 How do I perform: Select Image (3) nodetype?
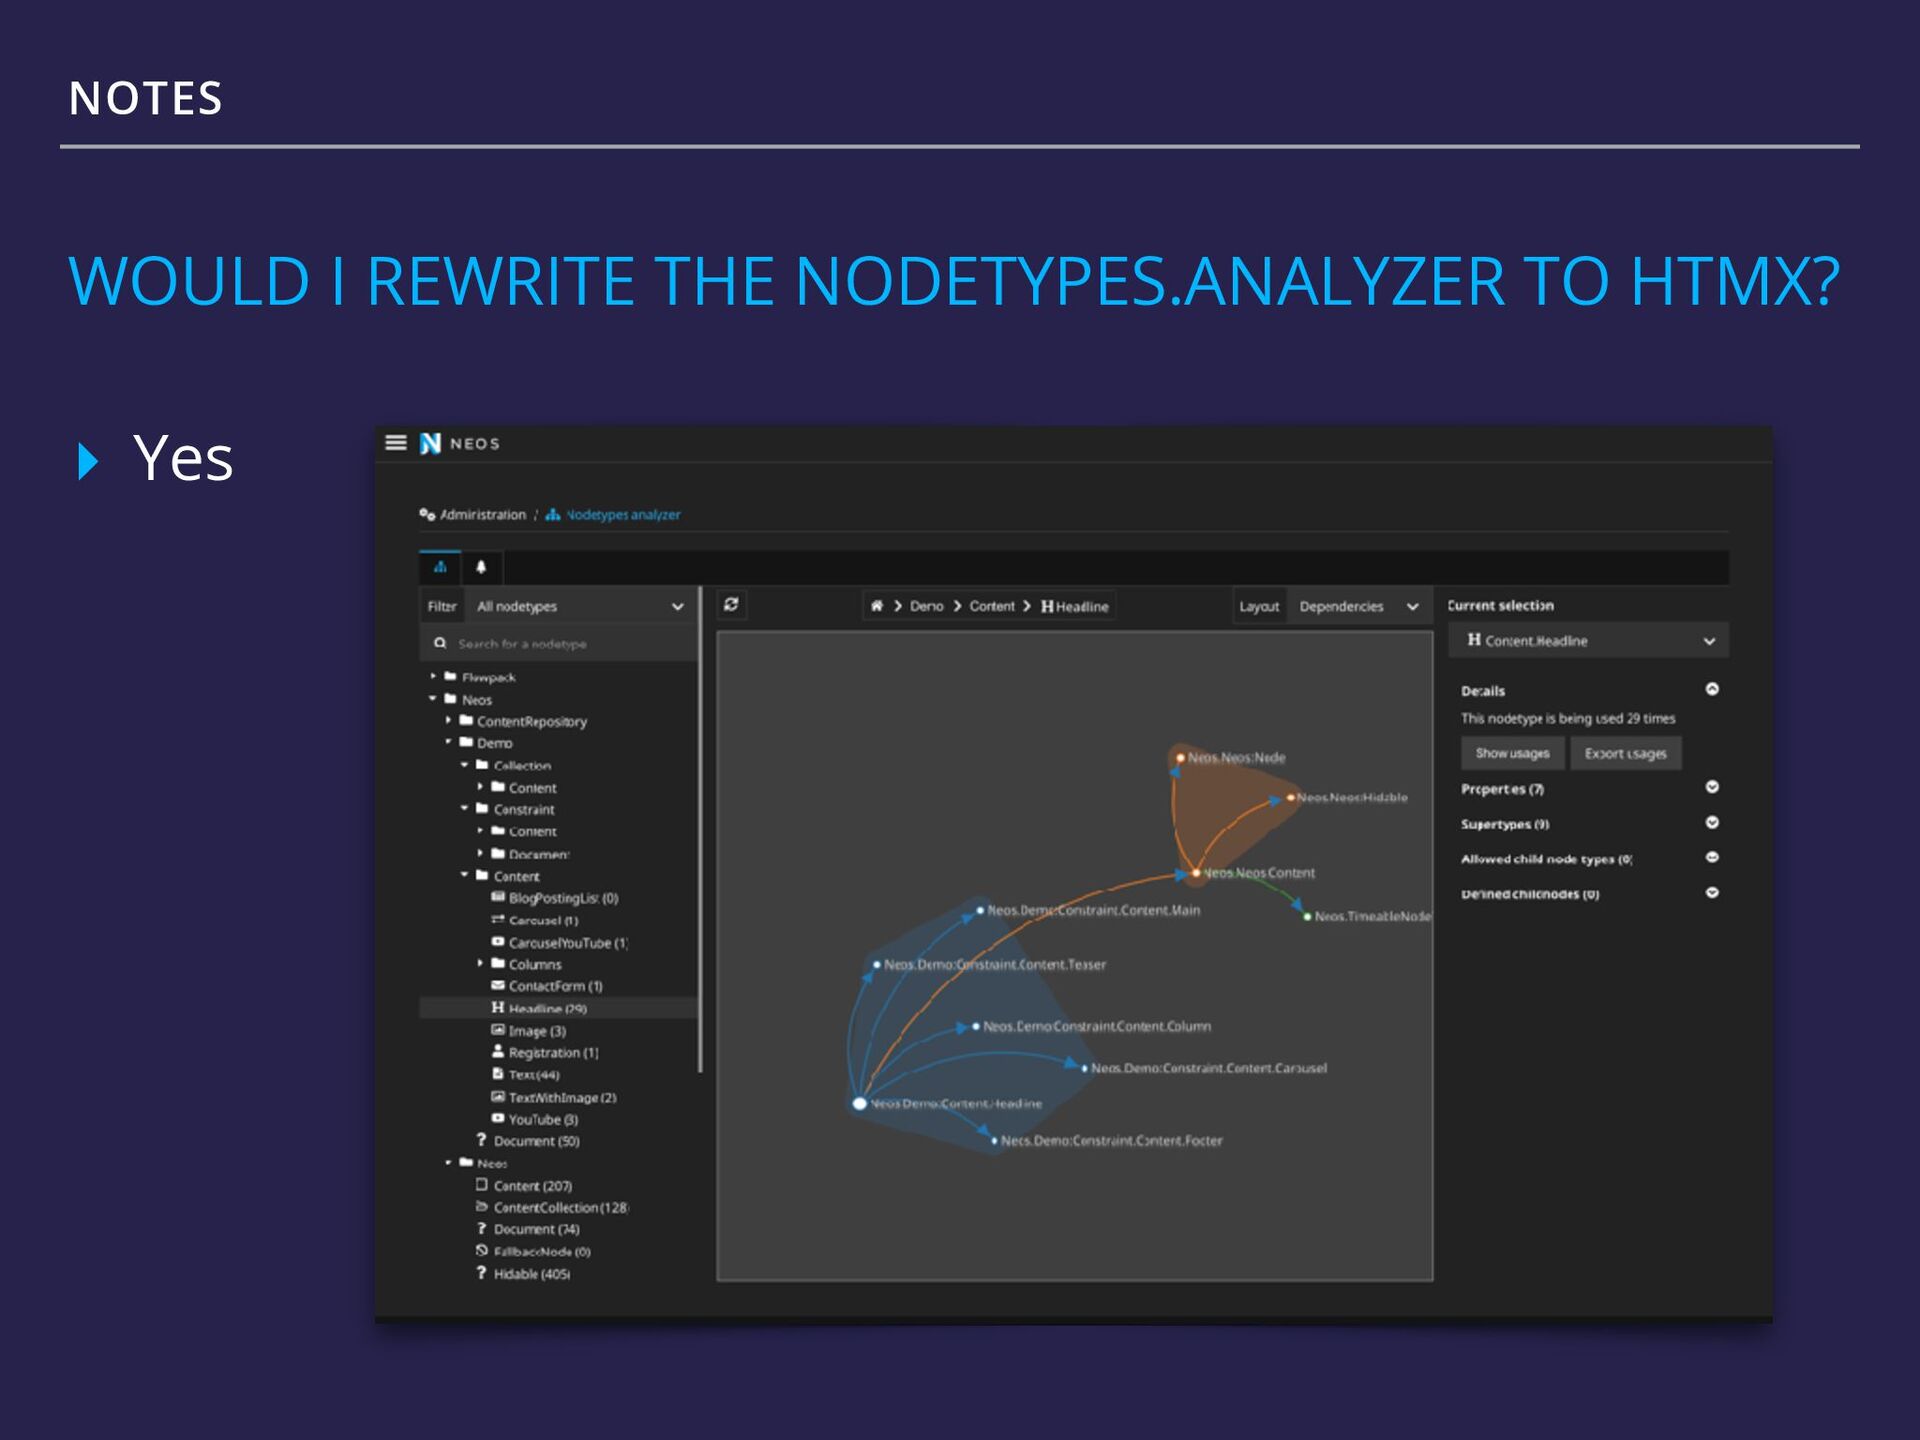point(529,1031)
